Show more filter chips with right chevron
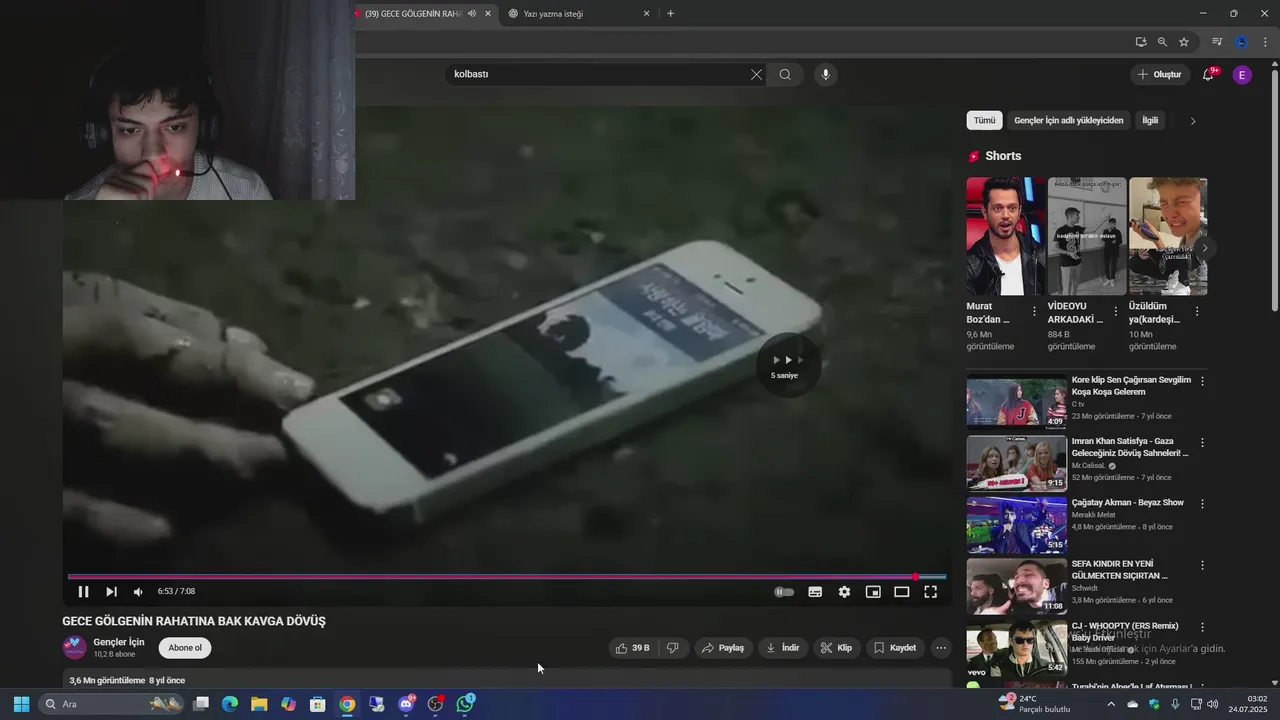This screenshot has height=720, width=1280. pyautogui.click(x=1192, y=121)
